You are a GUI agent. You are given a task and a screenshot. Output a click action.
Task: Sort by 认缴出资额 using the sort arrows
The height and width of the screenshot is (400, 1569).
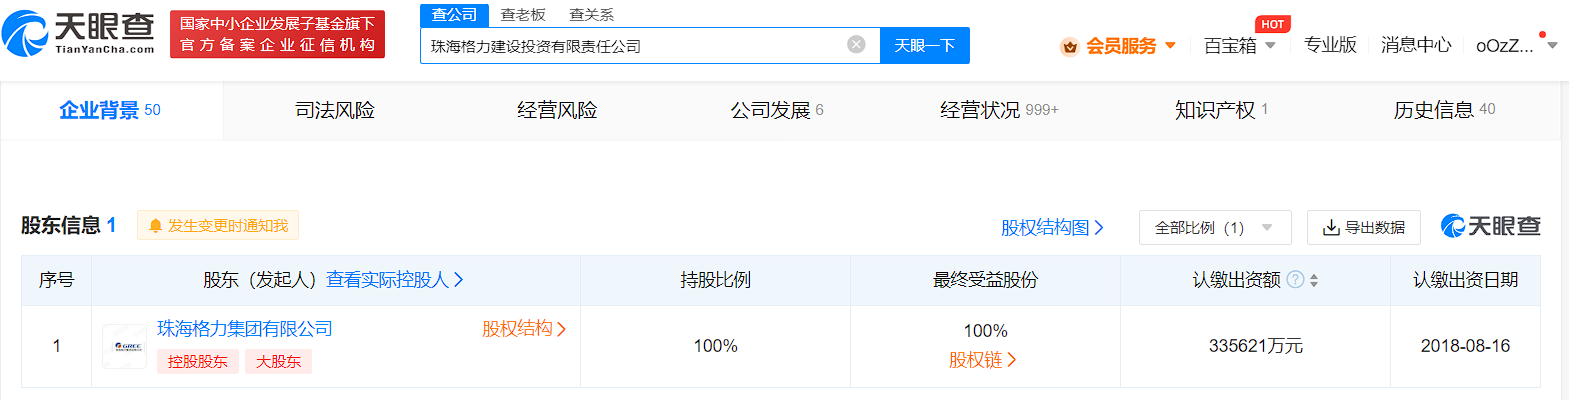(x=1314, y=280)
